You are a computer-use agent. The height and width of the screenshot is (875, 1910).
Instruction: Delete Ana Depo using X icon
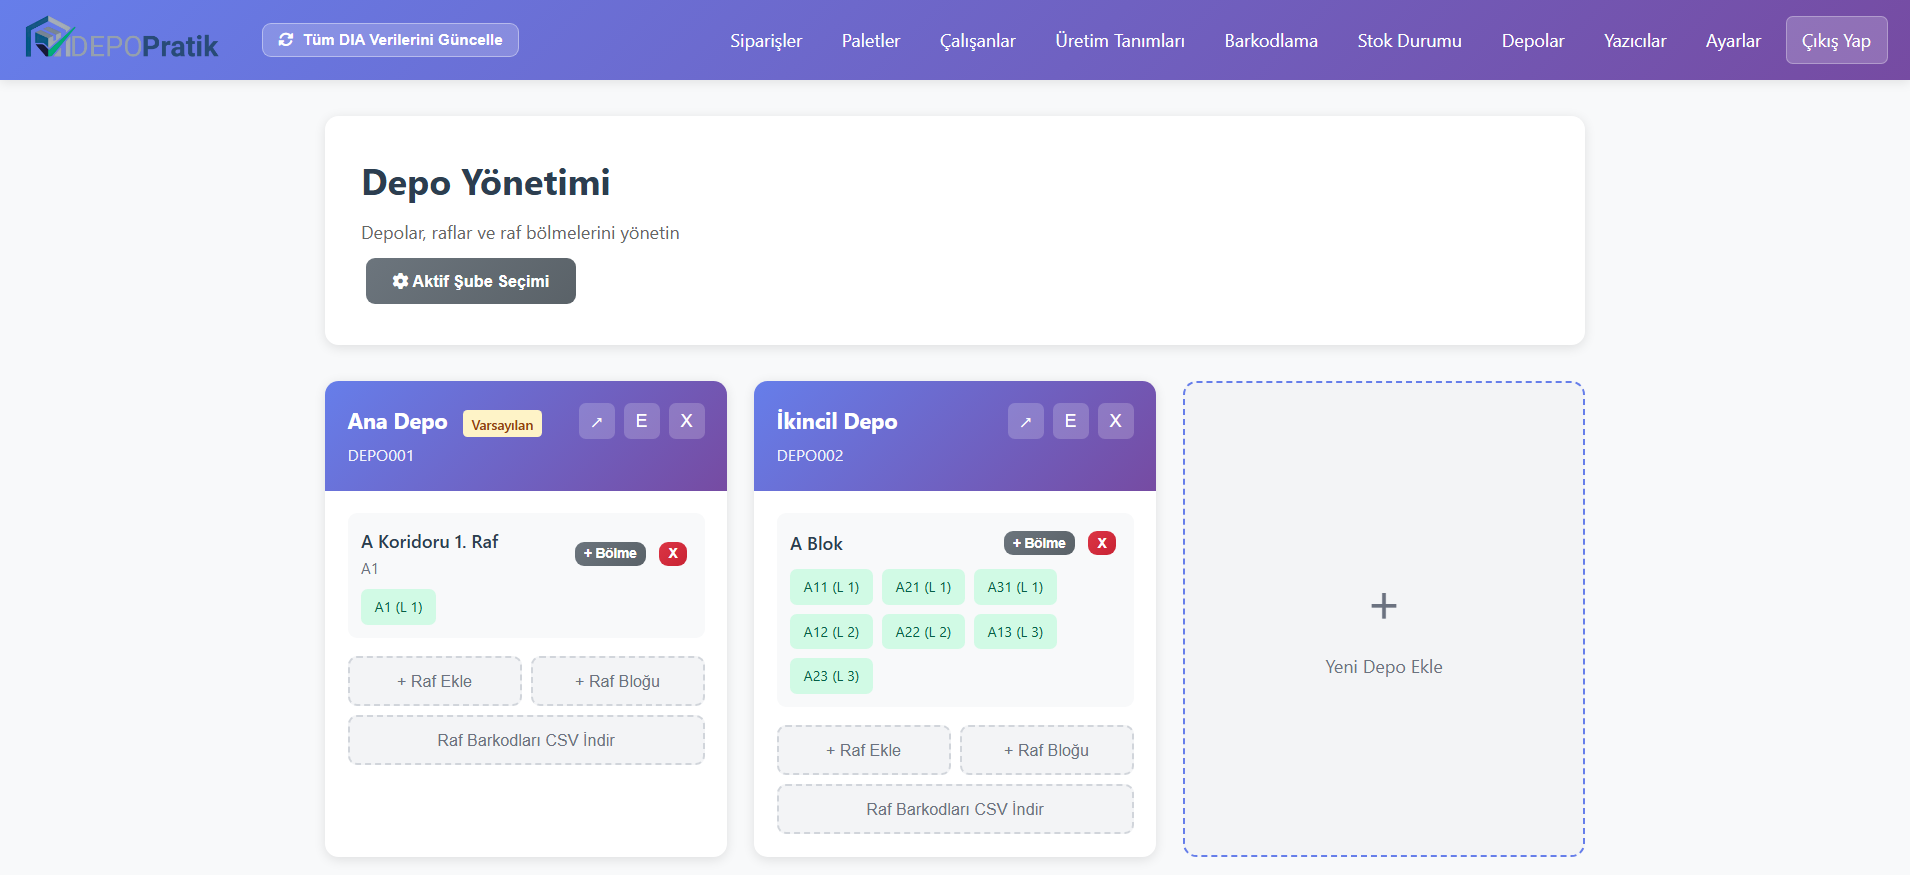point(686,421)
